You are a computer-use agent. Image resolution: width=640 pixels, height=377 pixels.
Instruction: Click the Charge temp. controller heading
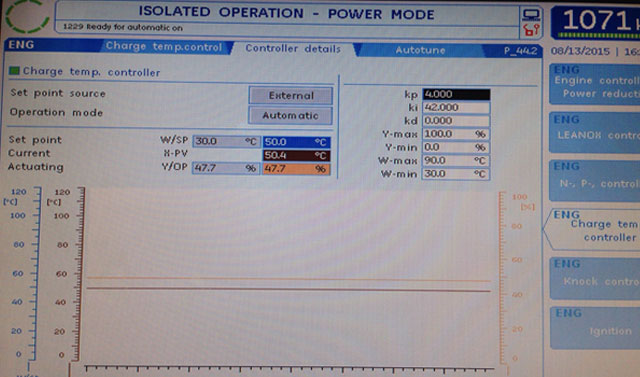91,72
